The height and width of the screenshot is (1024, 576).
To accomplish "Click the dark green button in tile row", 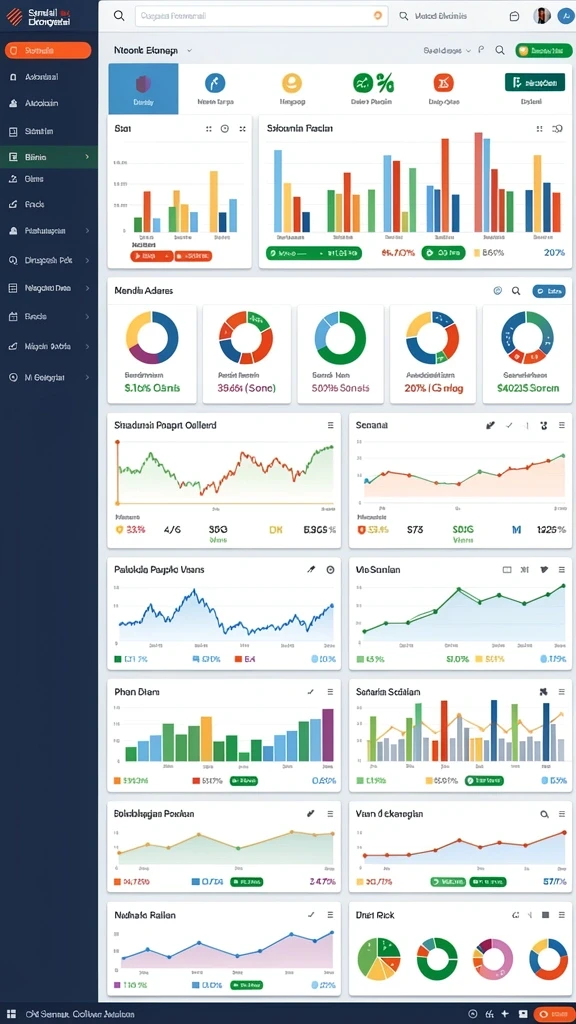I will [x=535, y=82].
